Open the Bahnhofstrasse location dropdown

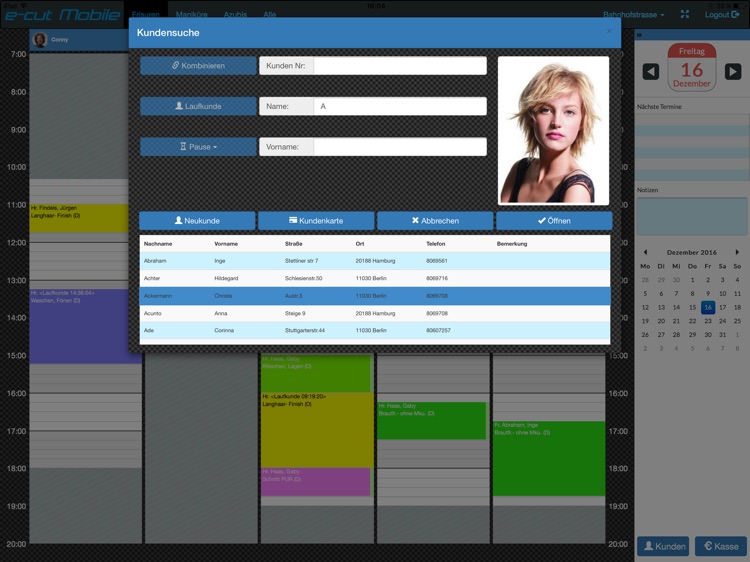pos(633,15)
